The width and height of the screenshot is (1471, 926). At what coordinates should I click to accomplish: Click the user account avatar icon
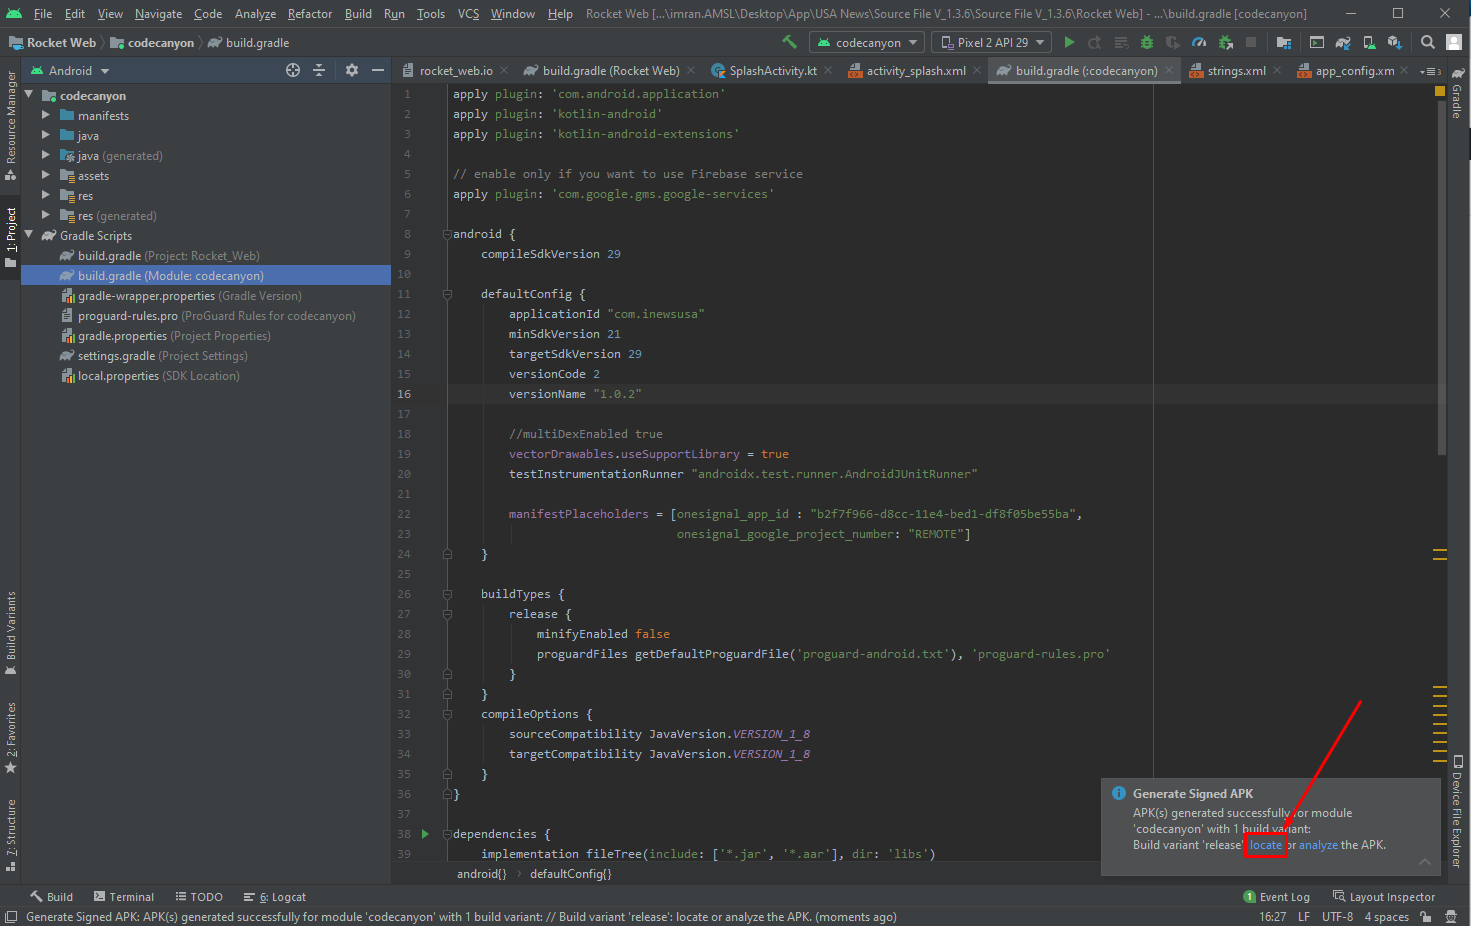click(x=1454, y=42)
